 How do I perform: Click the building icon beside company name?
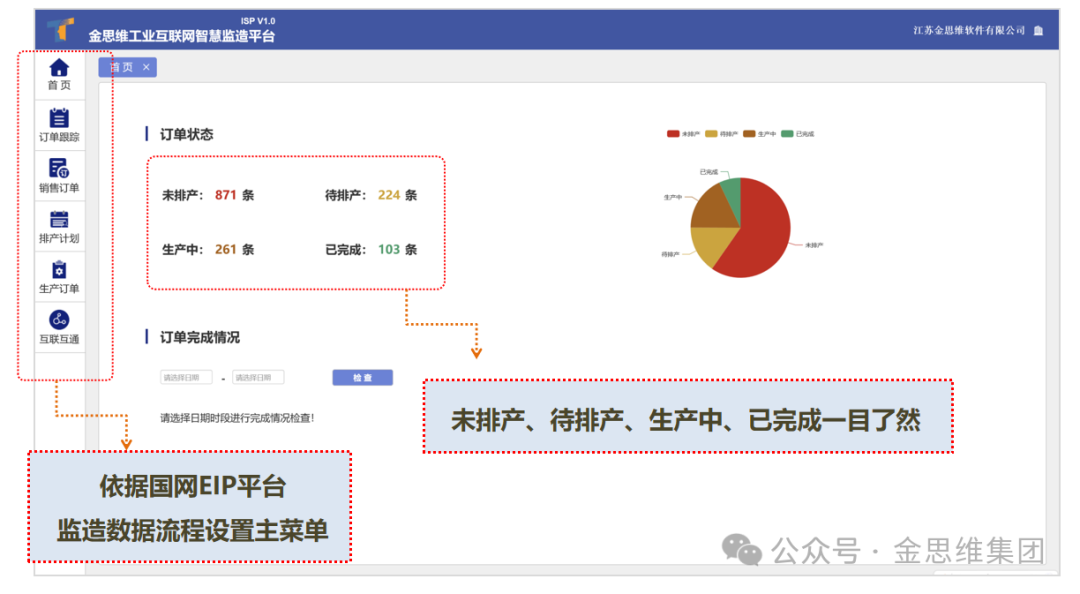click(1038, 31)
